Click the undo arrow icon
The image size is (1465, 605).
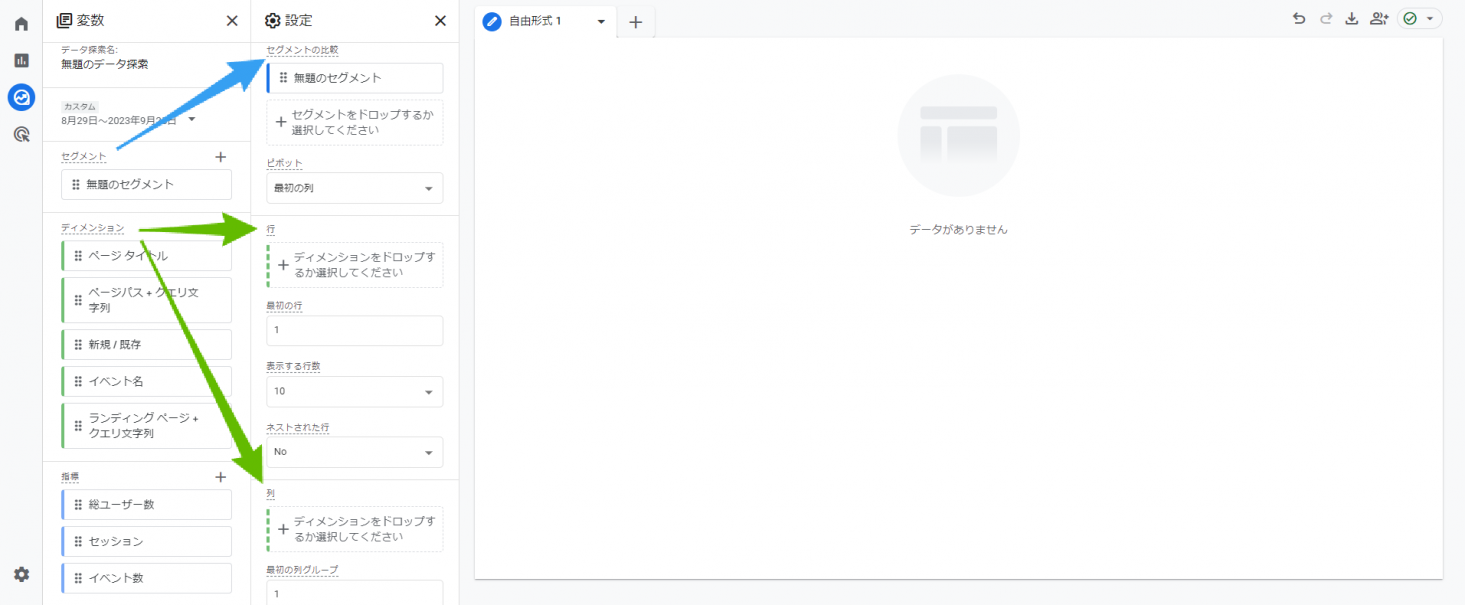coord(1299,19)
